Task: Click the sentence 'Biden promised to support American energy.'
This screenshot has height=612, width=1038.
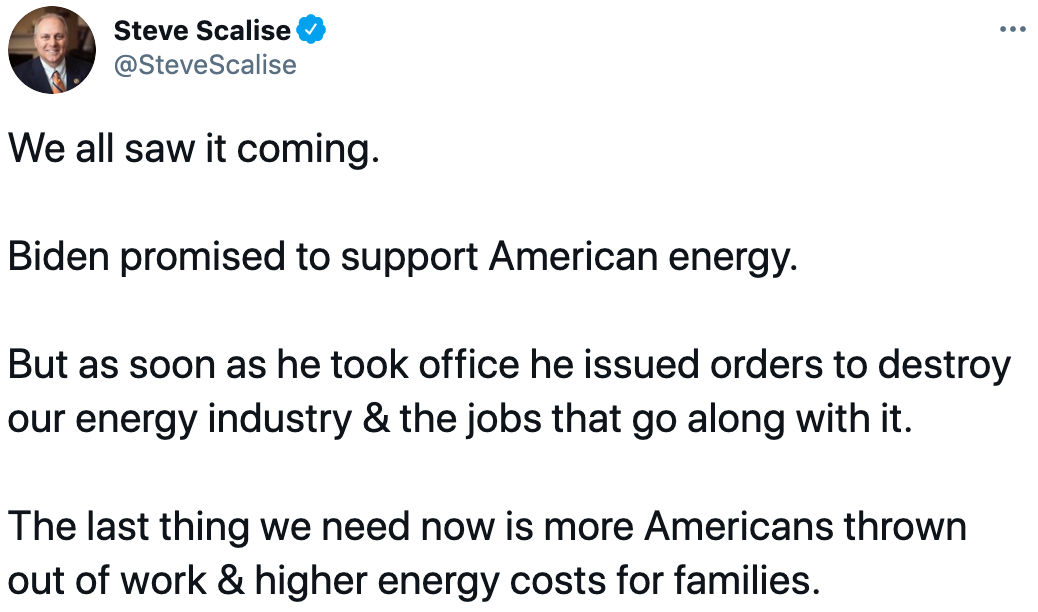Action: pos(402,257)
